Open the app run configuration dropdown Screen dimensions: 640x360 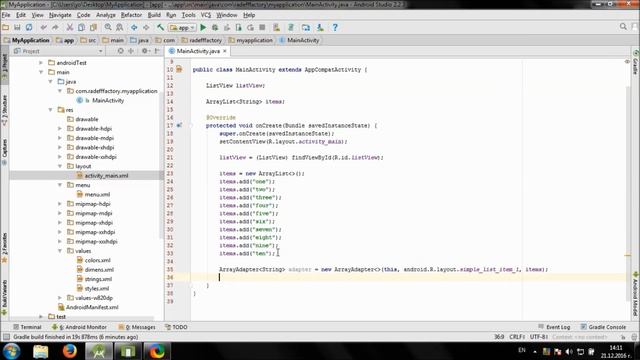point(182,28)
